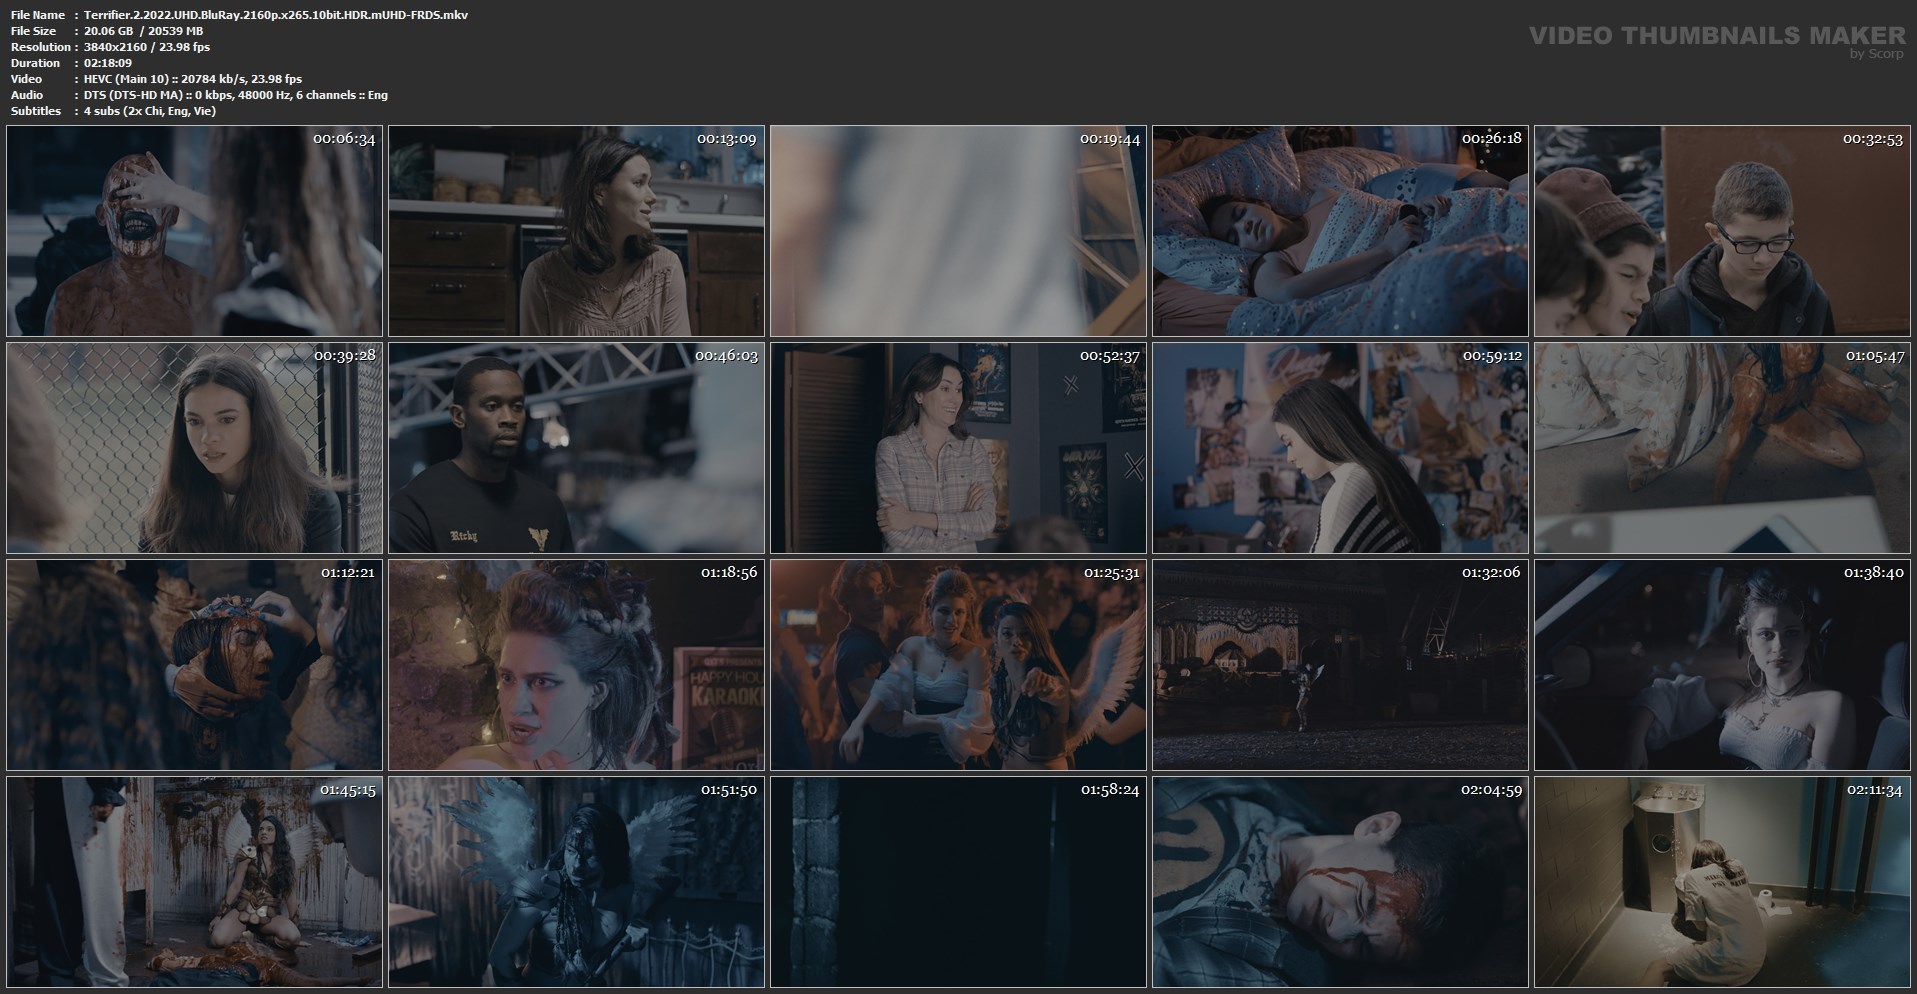Open the sleeping scene thumbnail 00:26:18
1917x994 pixels.
[1341, 231]
